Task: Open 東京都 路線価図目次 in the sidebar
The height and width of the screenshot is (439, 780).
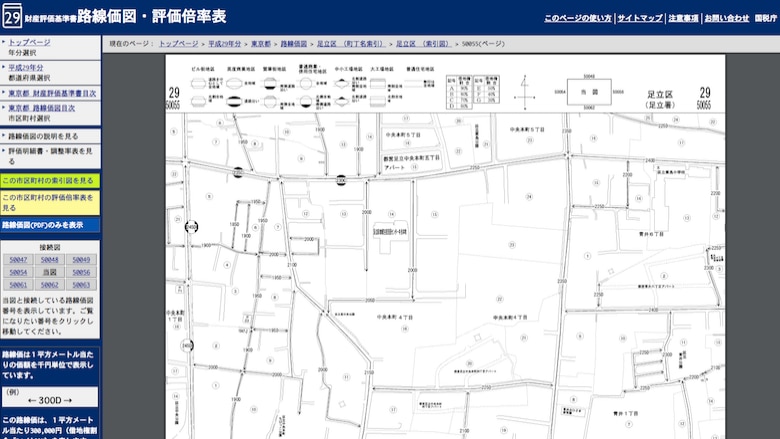Action: pos(41,108)
